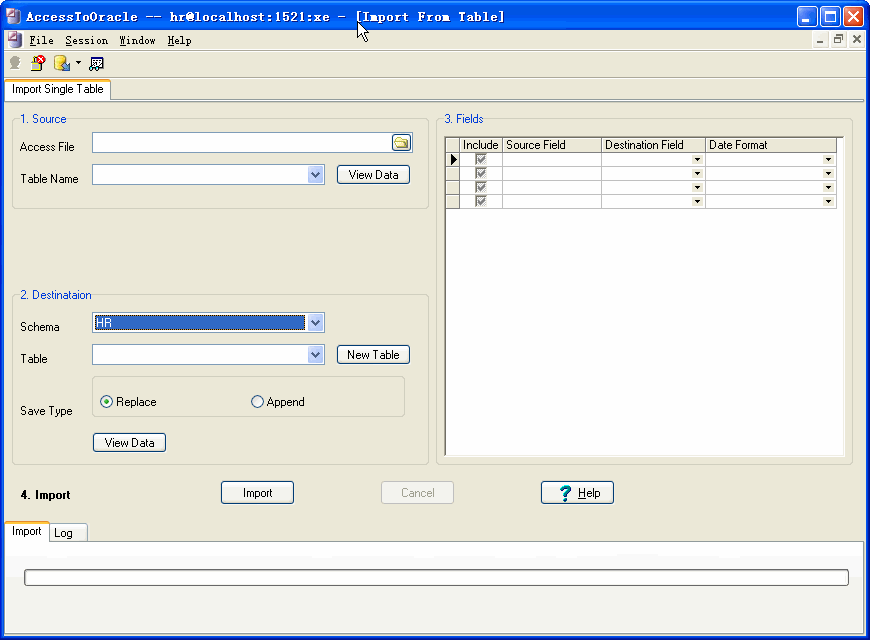Screen dimensions: 870x640
Task: Select the Replace save type
Action: (128, 402)
